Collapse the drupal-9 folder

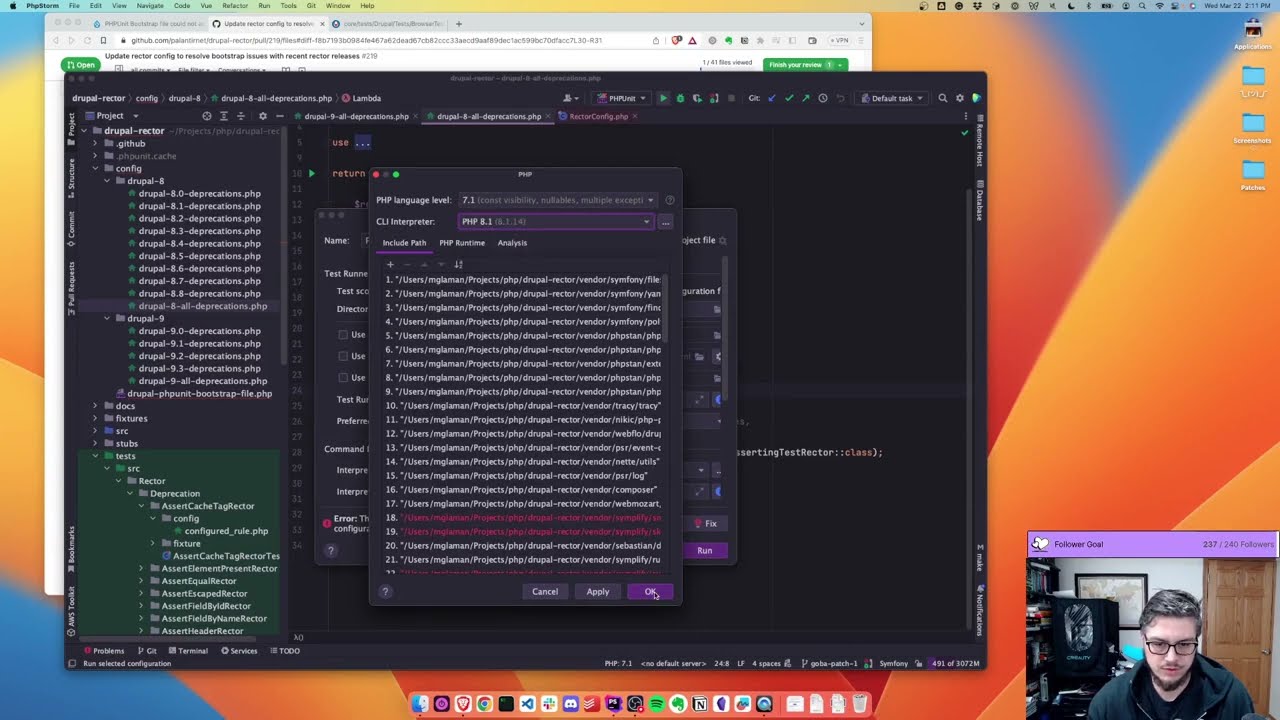tap(107, 318)
